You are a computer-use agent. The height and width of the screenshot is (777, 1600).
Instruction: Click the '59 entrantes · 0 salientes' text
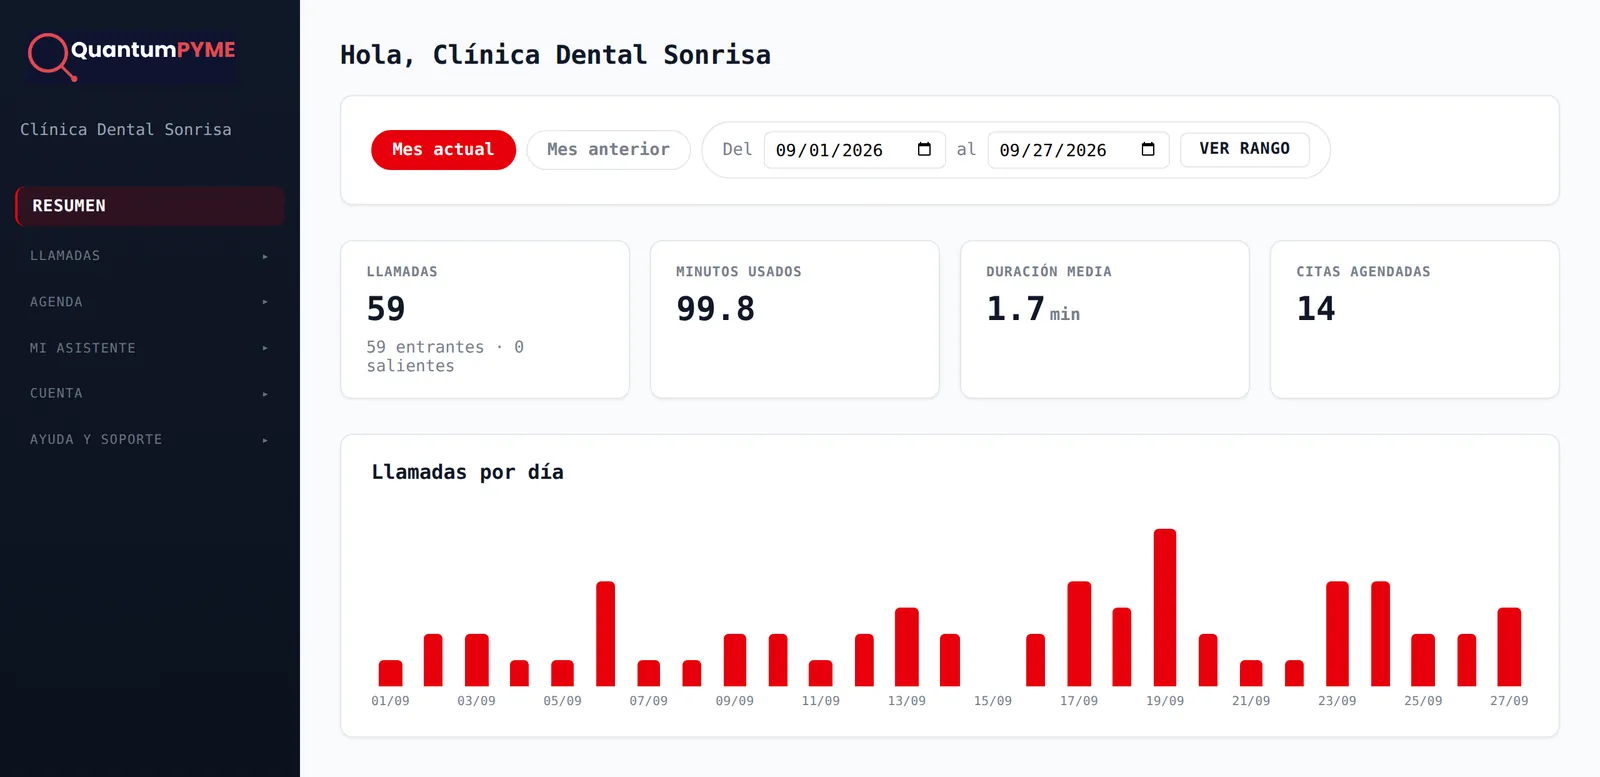click(445, 356)
